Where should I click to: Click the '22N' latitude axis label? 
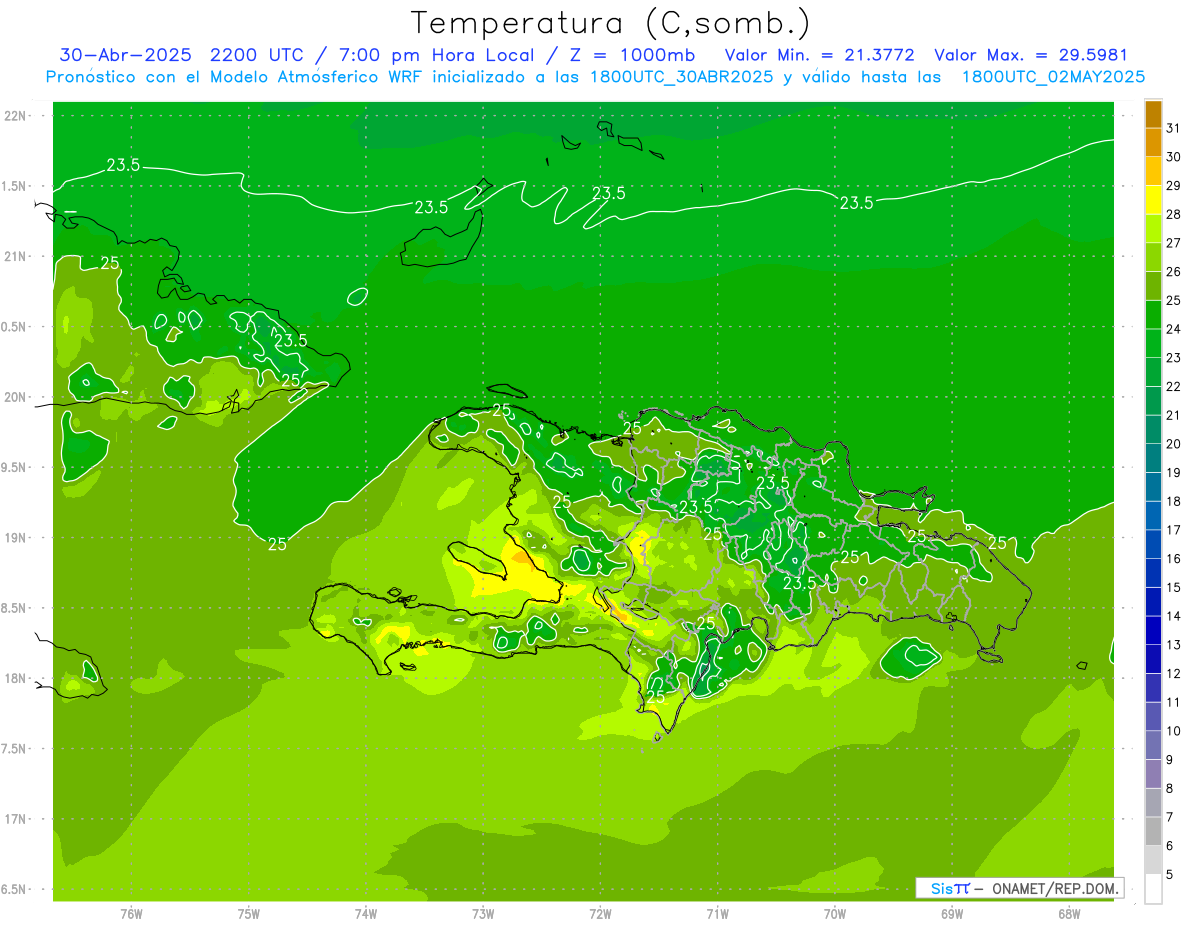pyautogui.click(x=16, y=116)
